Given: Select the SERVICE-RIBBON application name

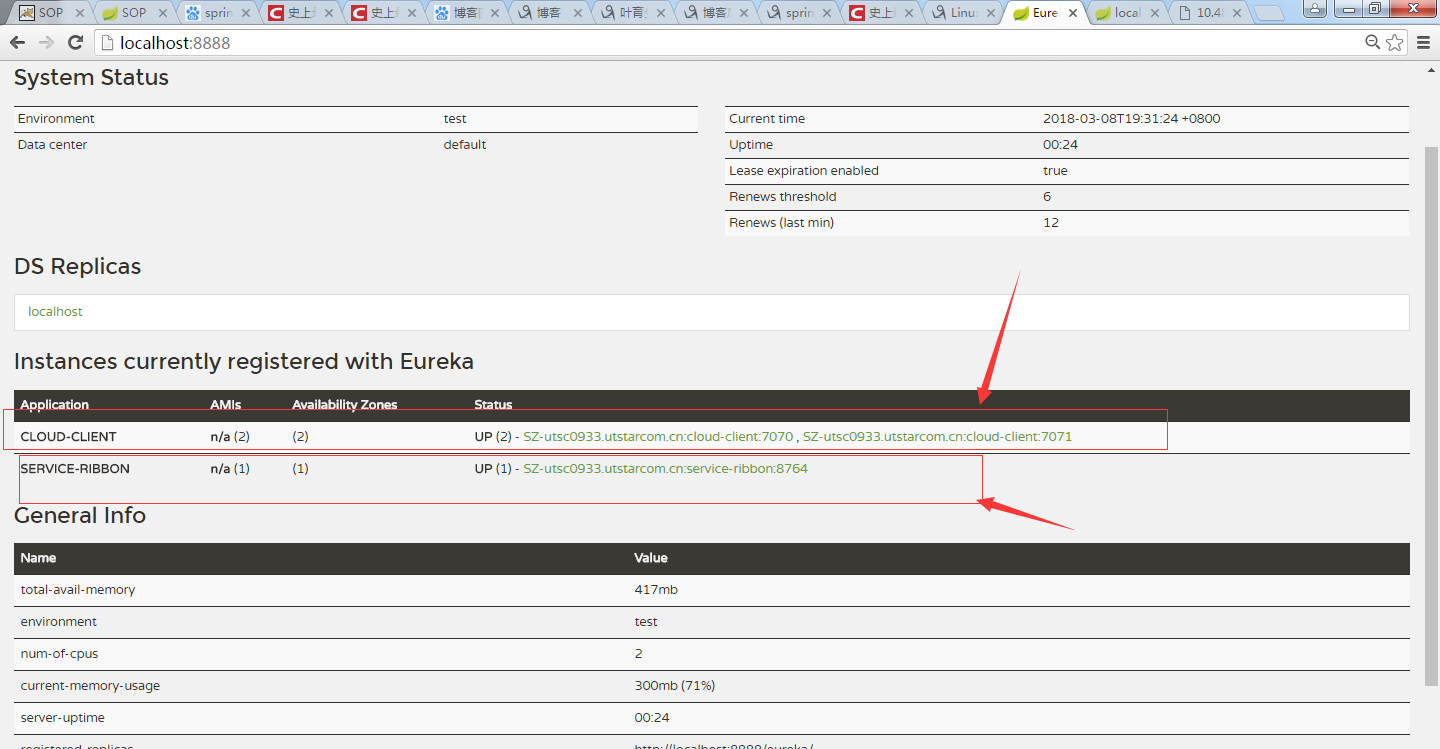Looking at the screenshot, I should [x=75, y=469].
